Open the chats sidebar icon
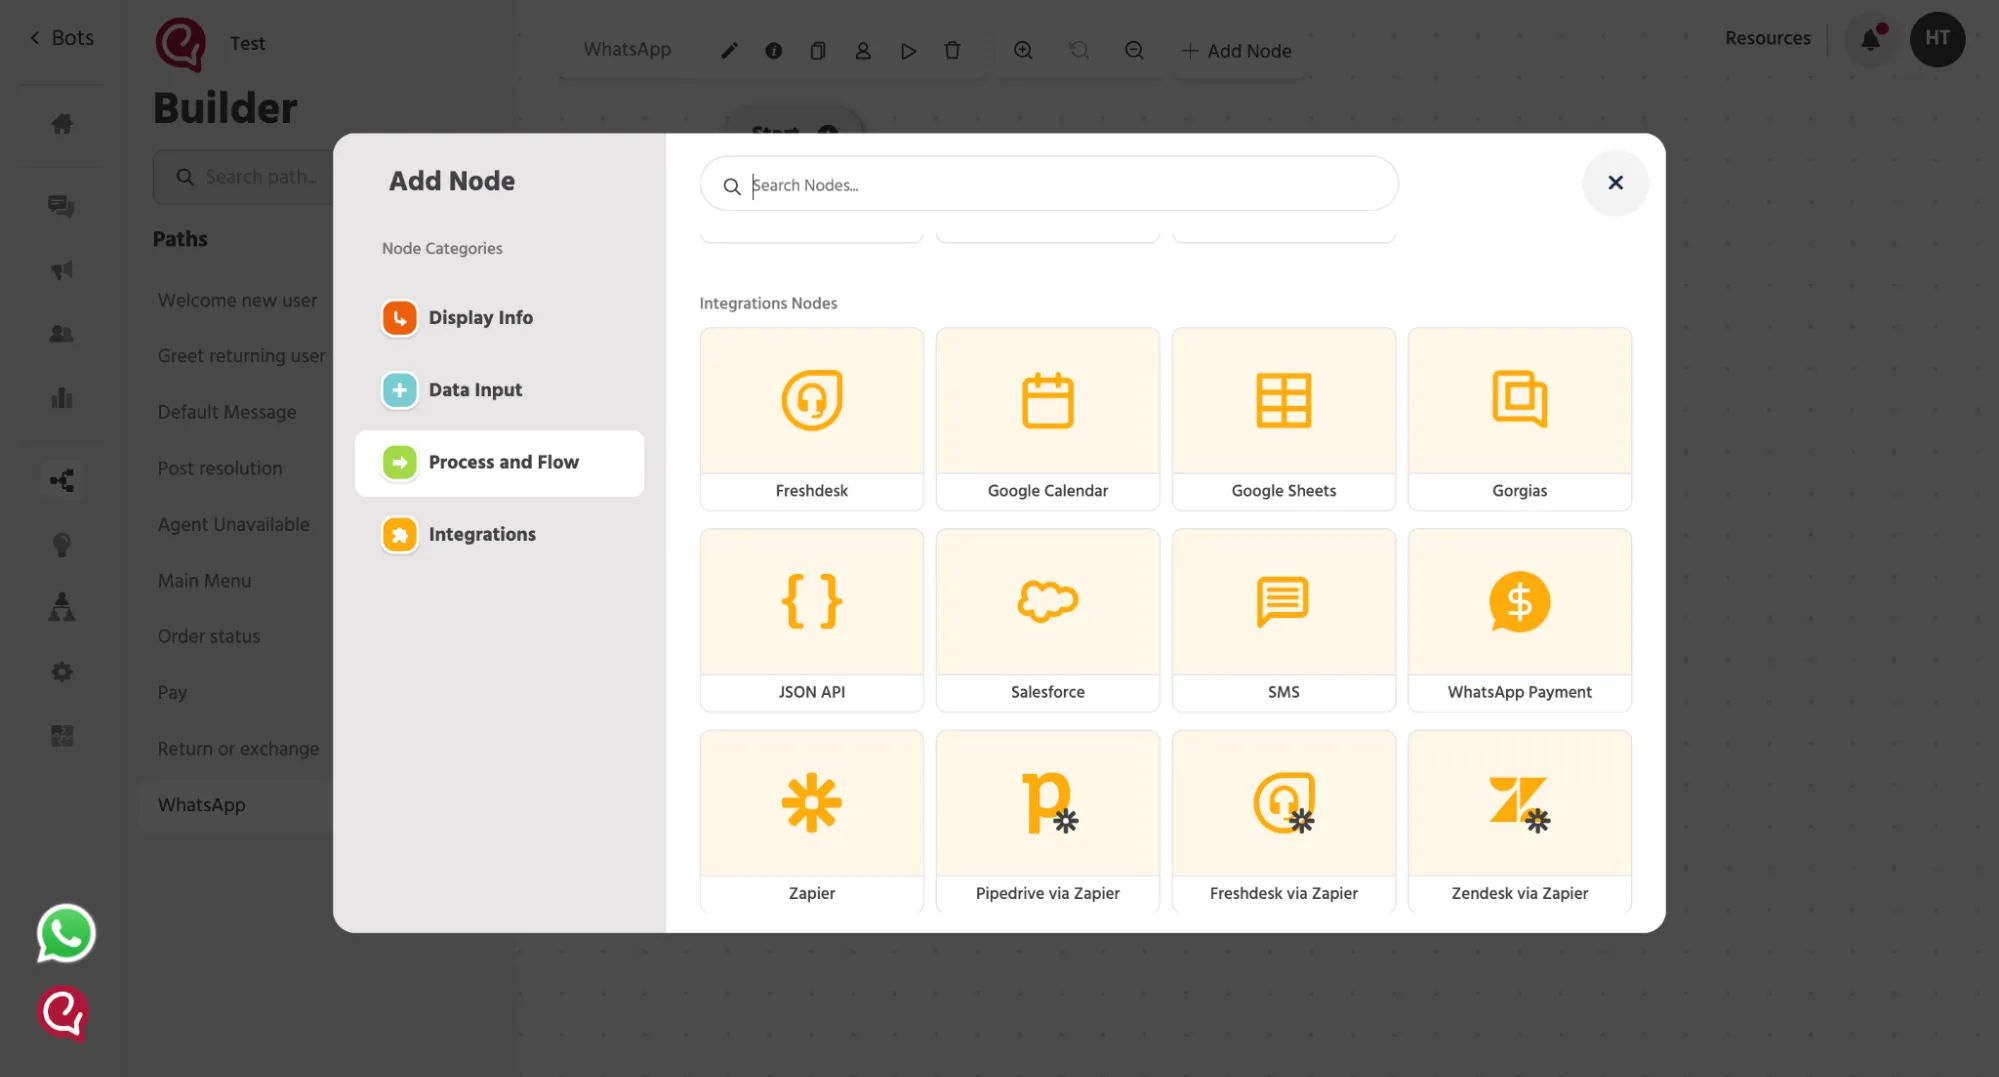The width and height of the screenshot is (1999, 1077). tap(62, 206)
